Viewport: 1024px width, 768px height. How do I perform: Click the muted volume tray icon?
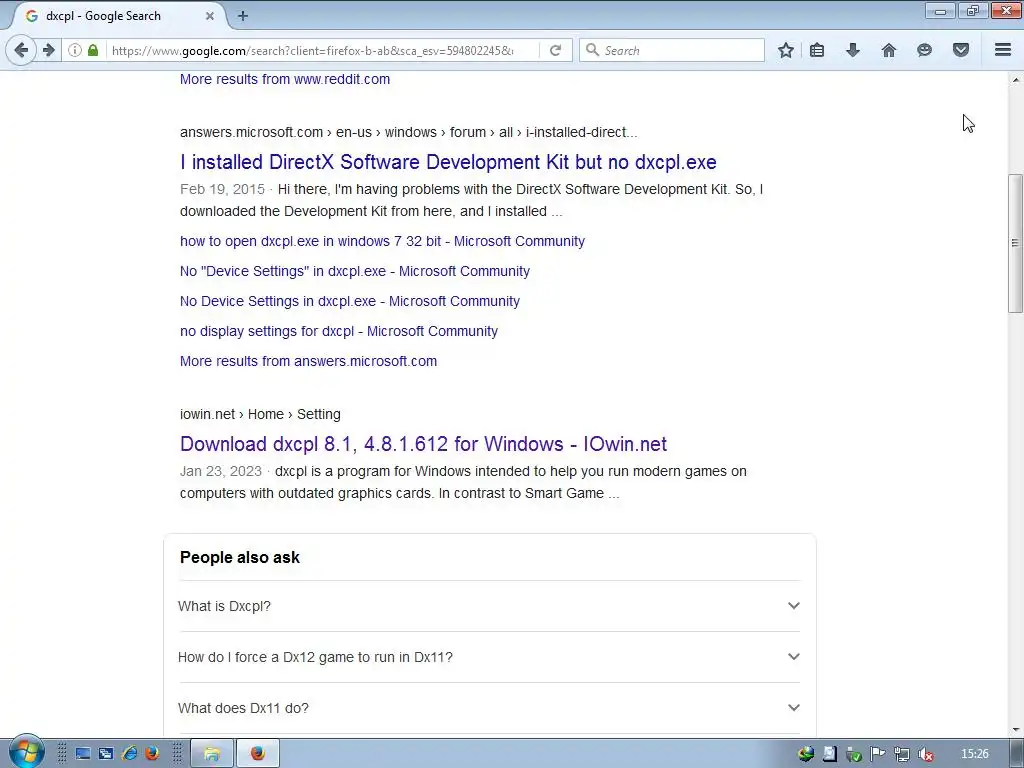point(925,754)
